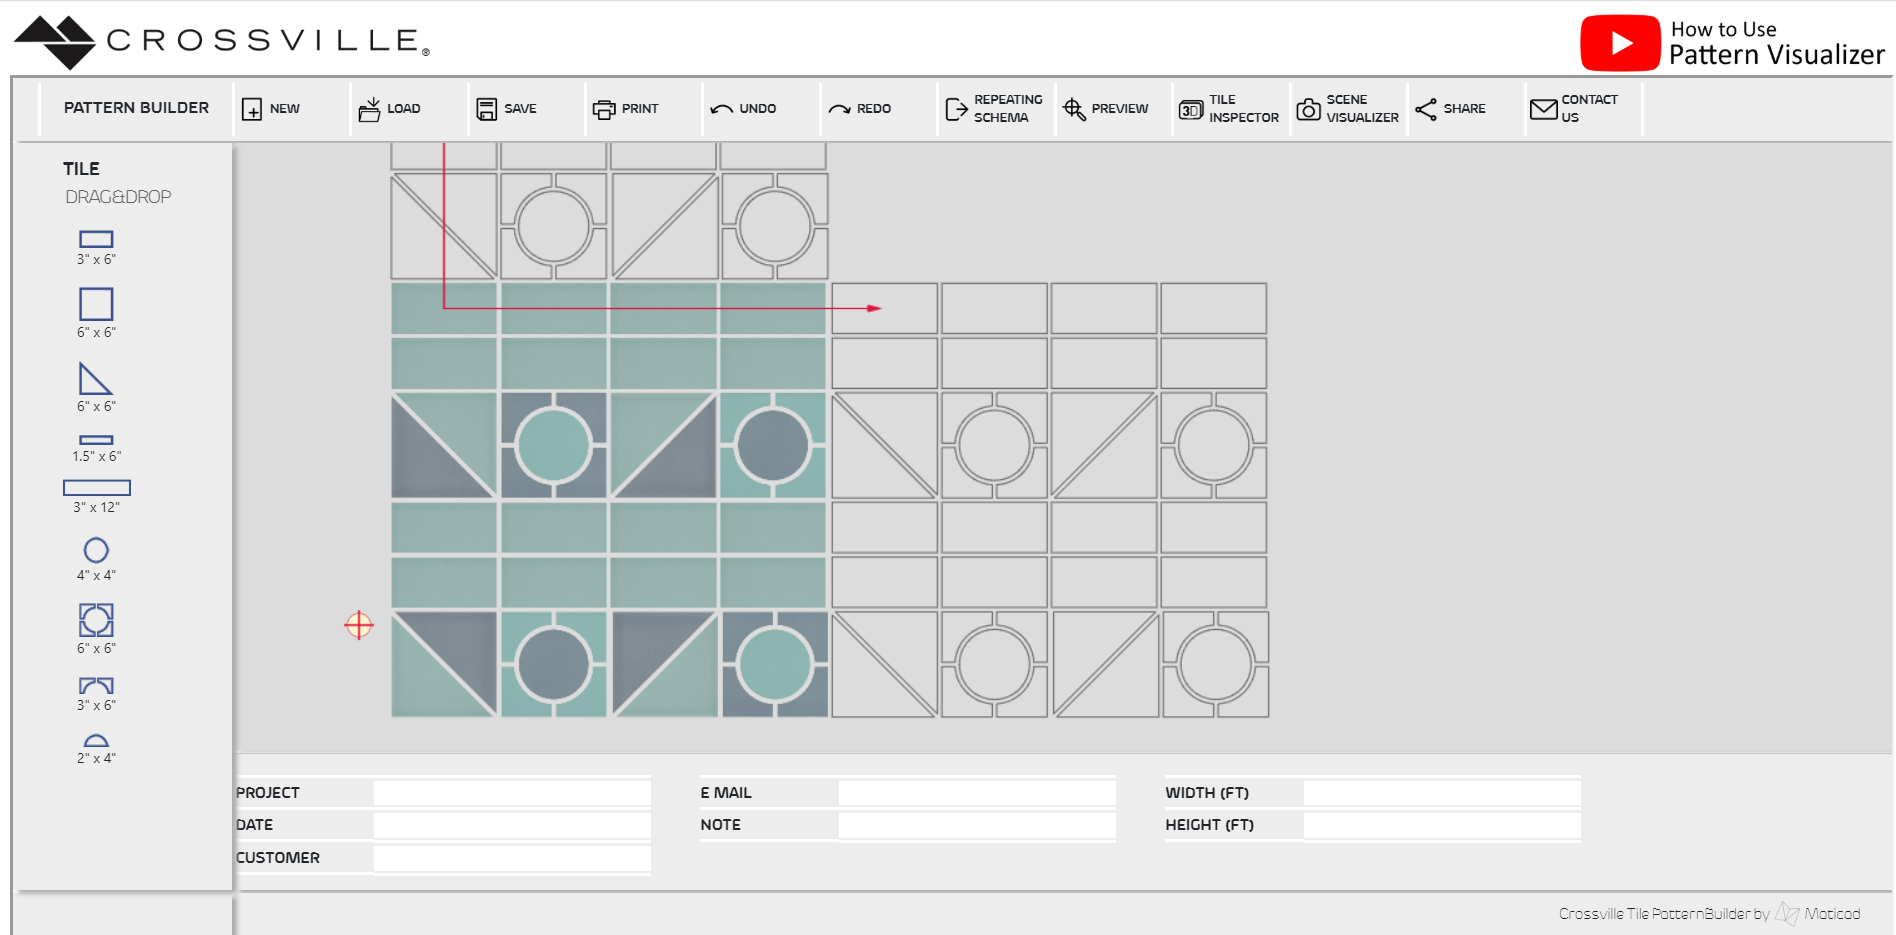Choose the 6" x 6" triangle tile
This screenshot has height=935, width=1896.
(96, 379)
